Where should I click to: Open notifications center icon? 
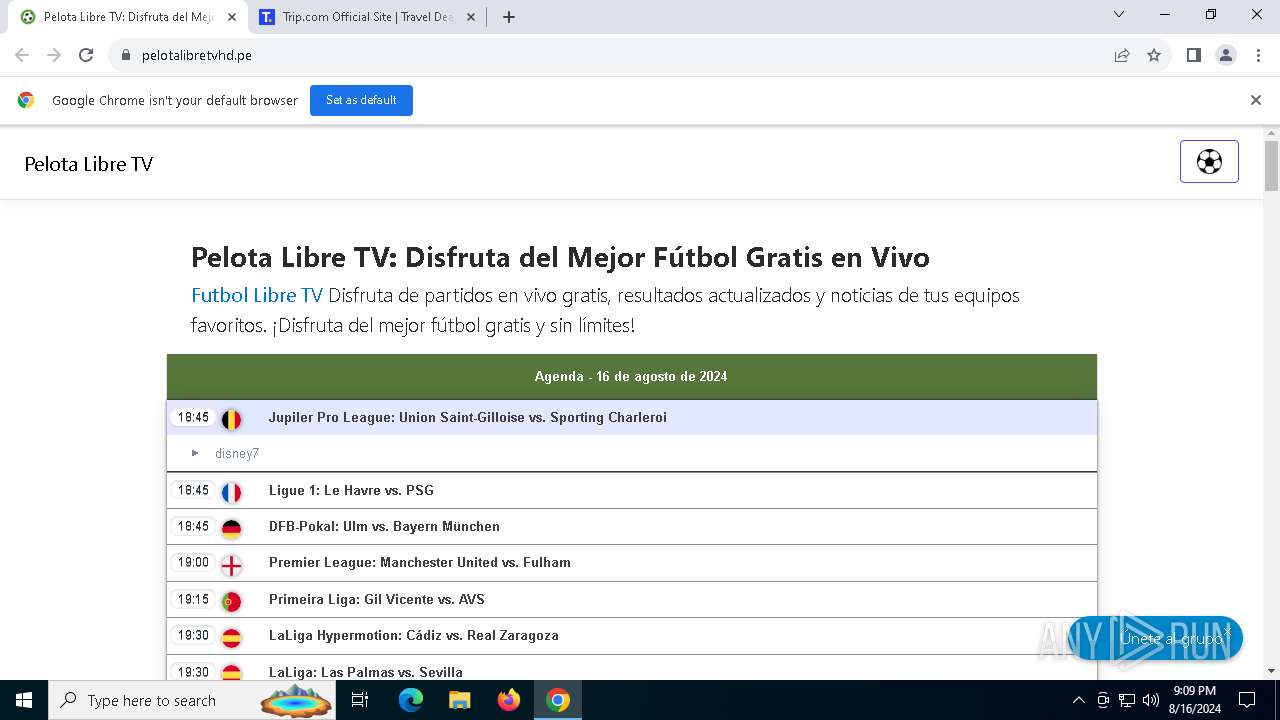(1247, 700)
